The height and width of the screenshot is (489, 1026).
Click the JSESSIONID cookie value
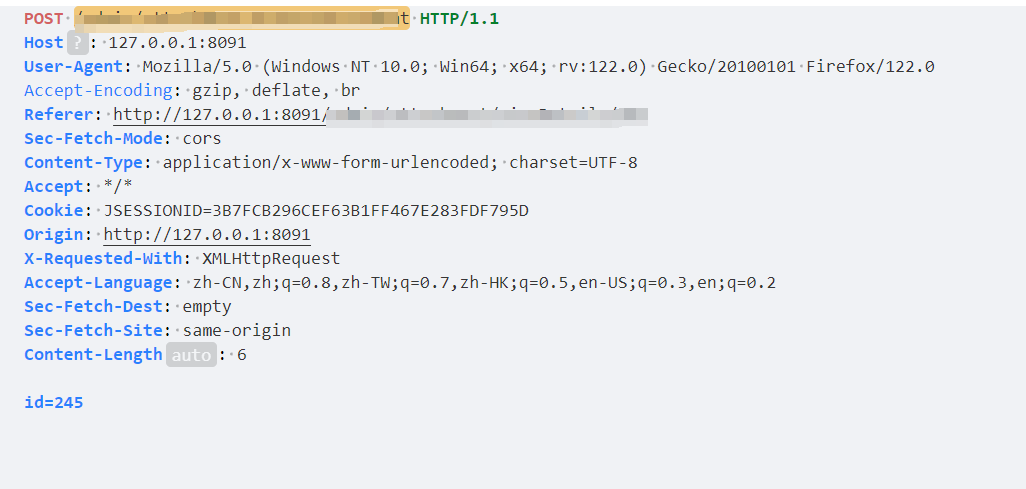[x=316, y=211]
